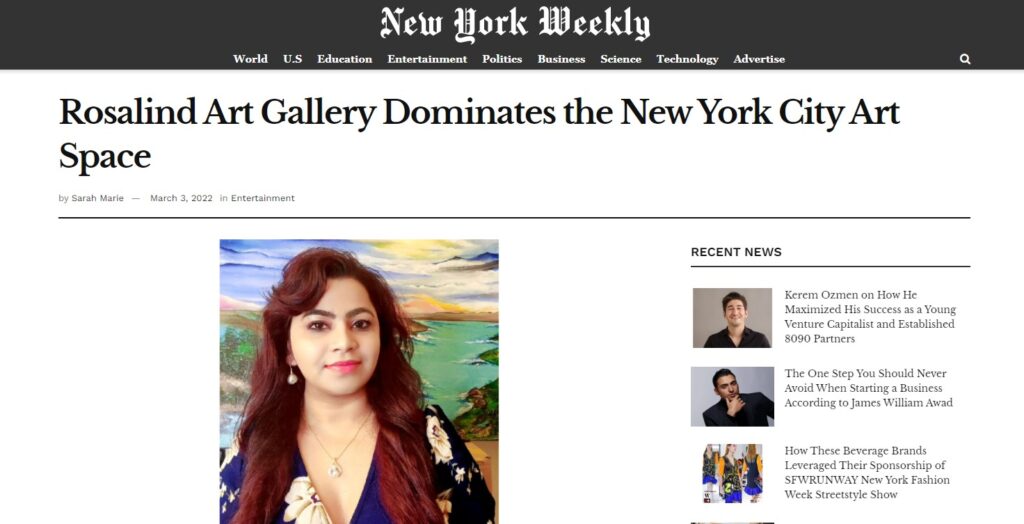Click the Kerem Ozmen thumbnail photo
Image resolution: width=1024 pixels, height=524 pixels.
pyautogui.click(x=732, y=318)
